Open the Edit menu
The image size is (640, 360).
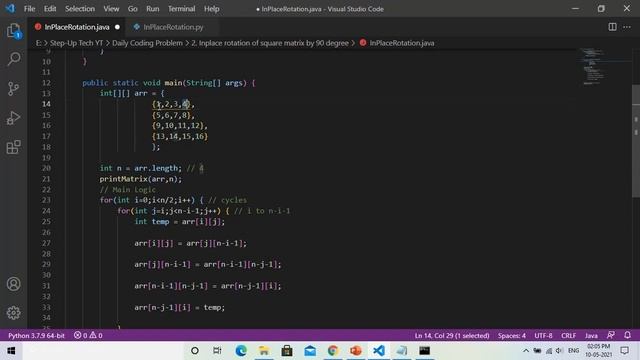[x=50, y=9]
